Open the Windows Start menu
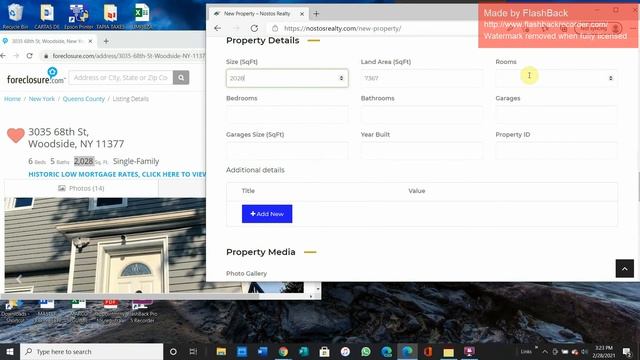The width and height of the screenshot is (640, 360). point(10,351)
